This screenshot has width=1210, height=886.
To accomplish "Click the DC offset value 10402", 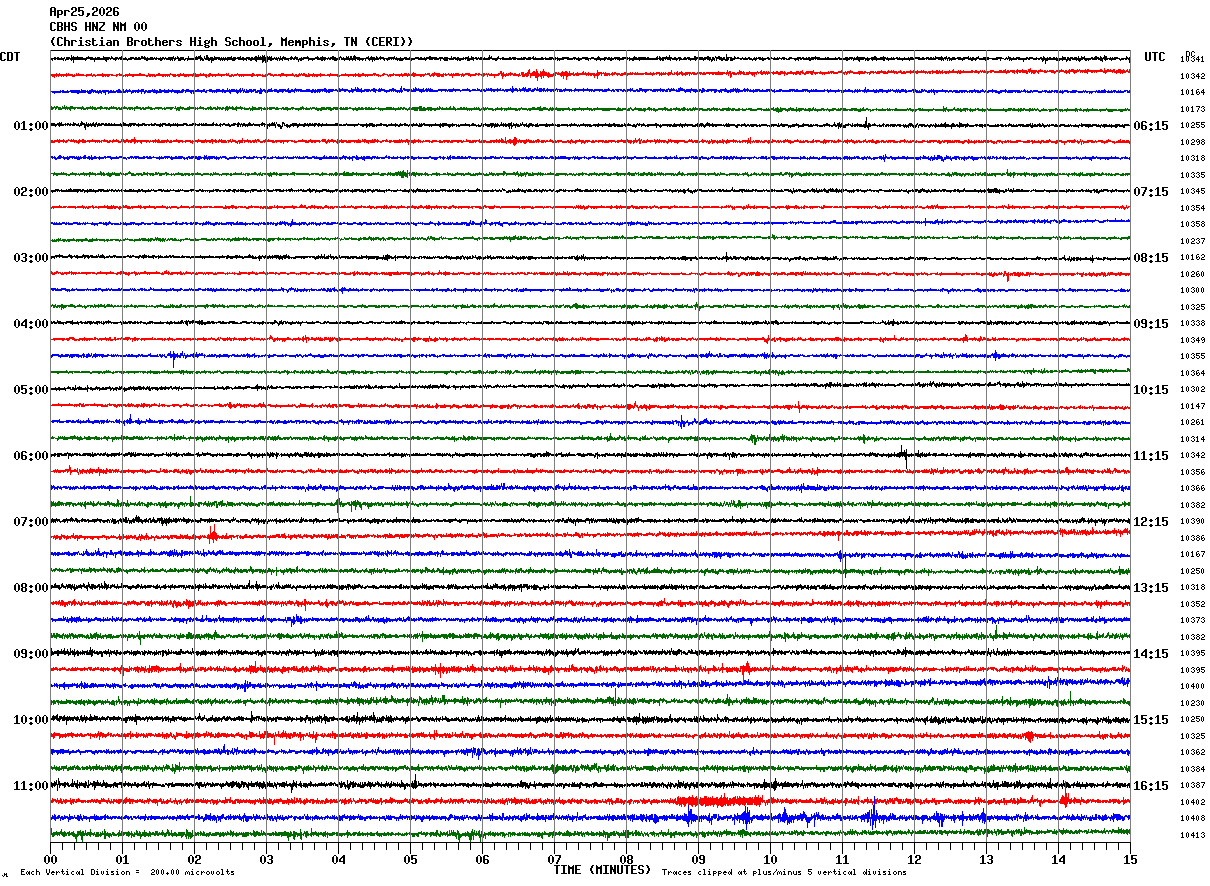I will pyautogui.click(x=1192, y=802).
